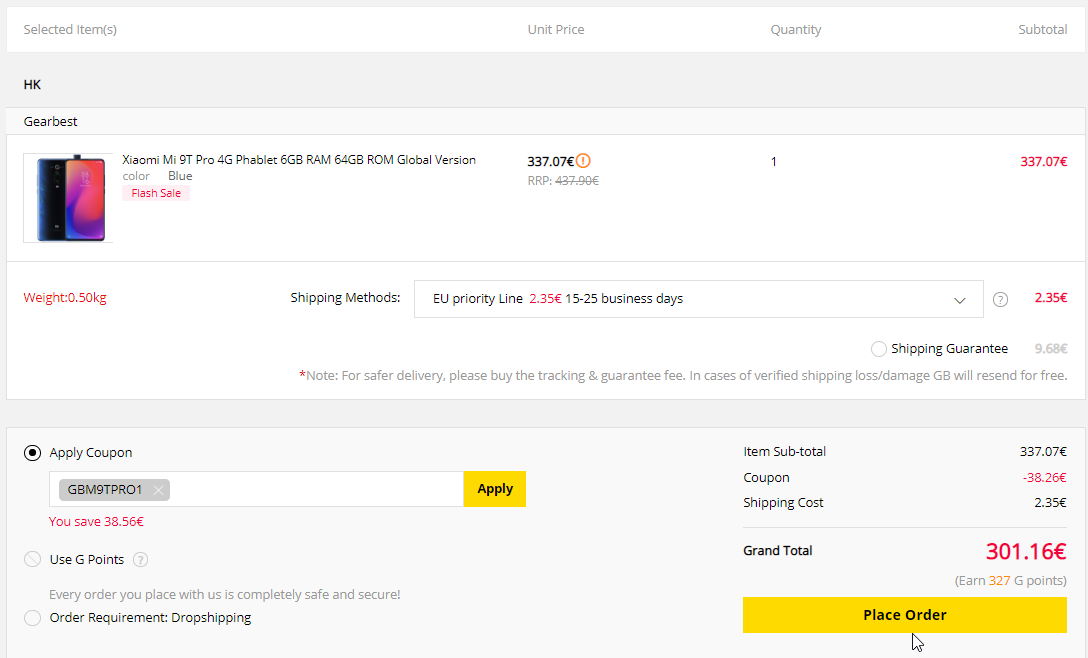
Task: Click the Grand Total amount 301.16€
Action: (x=1026, y=551)
